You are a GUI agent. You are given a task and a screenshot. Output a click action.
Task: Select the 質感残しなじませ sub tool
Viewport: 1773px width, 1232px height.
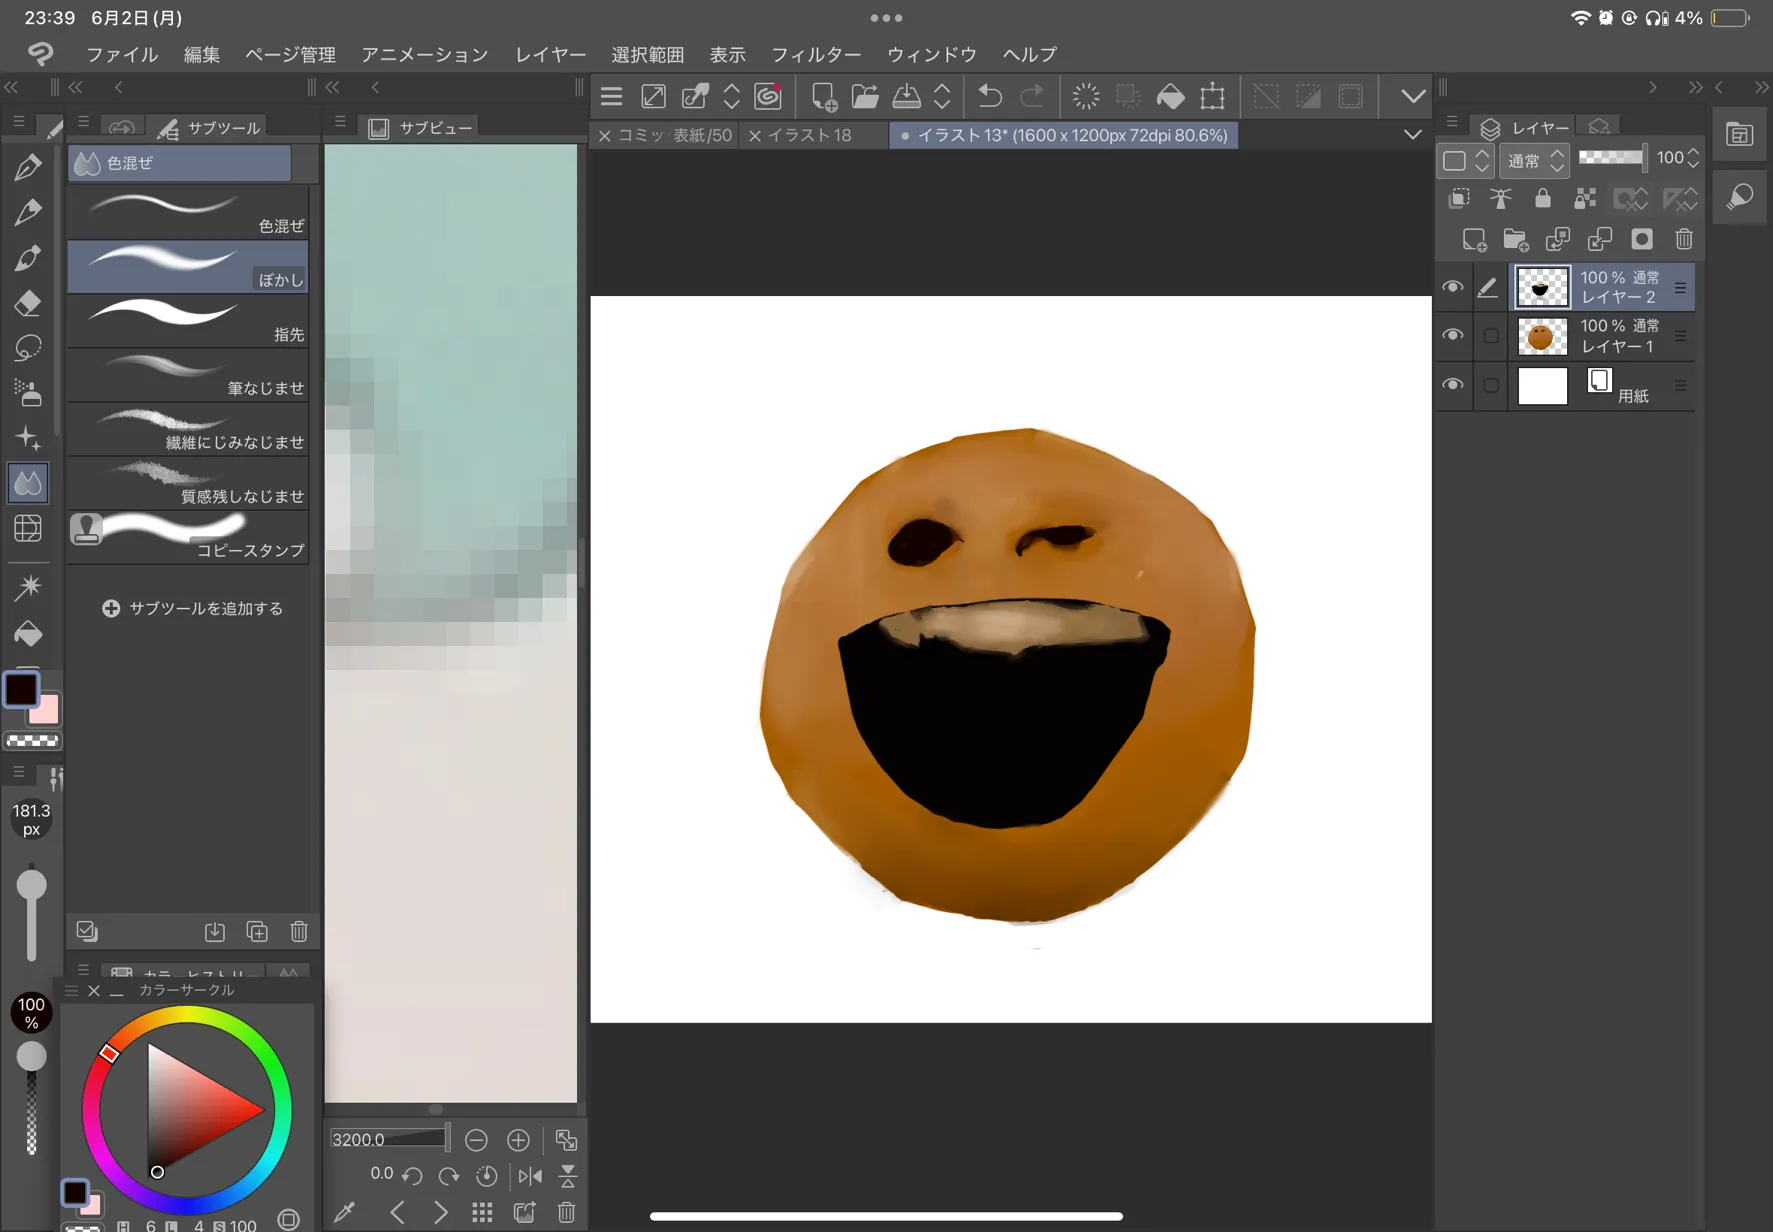(188, 482)
